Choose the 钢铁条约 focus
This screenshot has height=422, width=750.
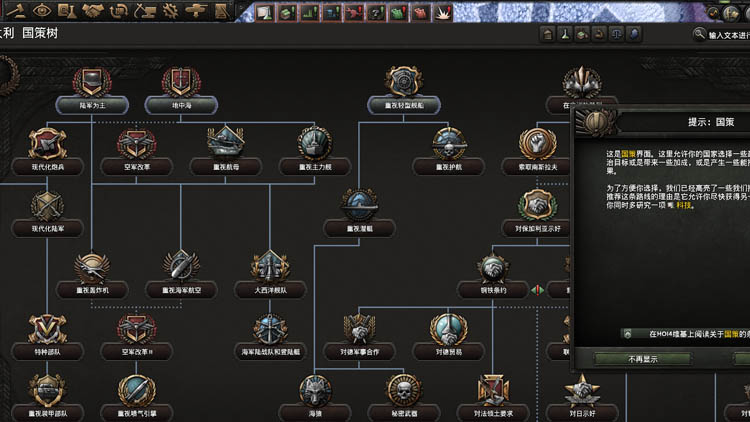coord(491,270)
